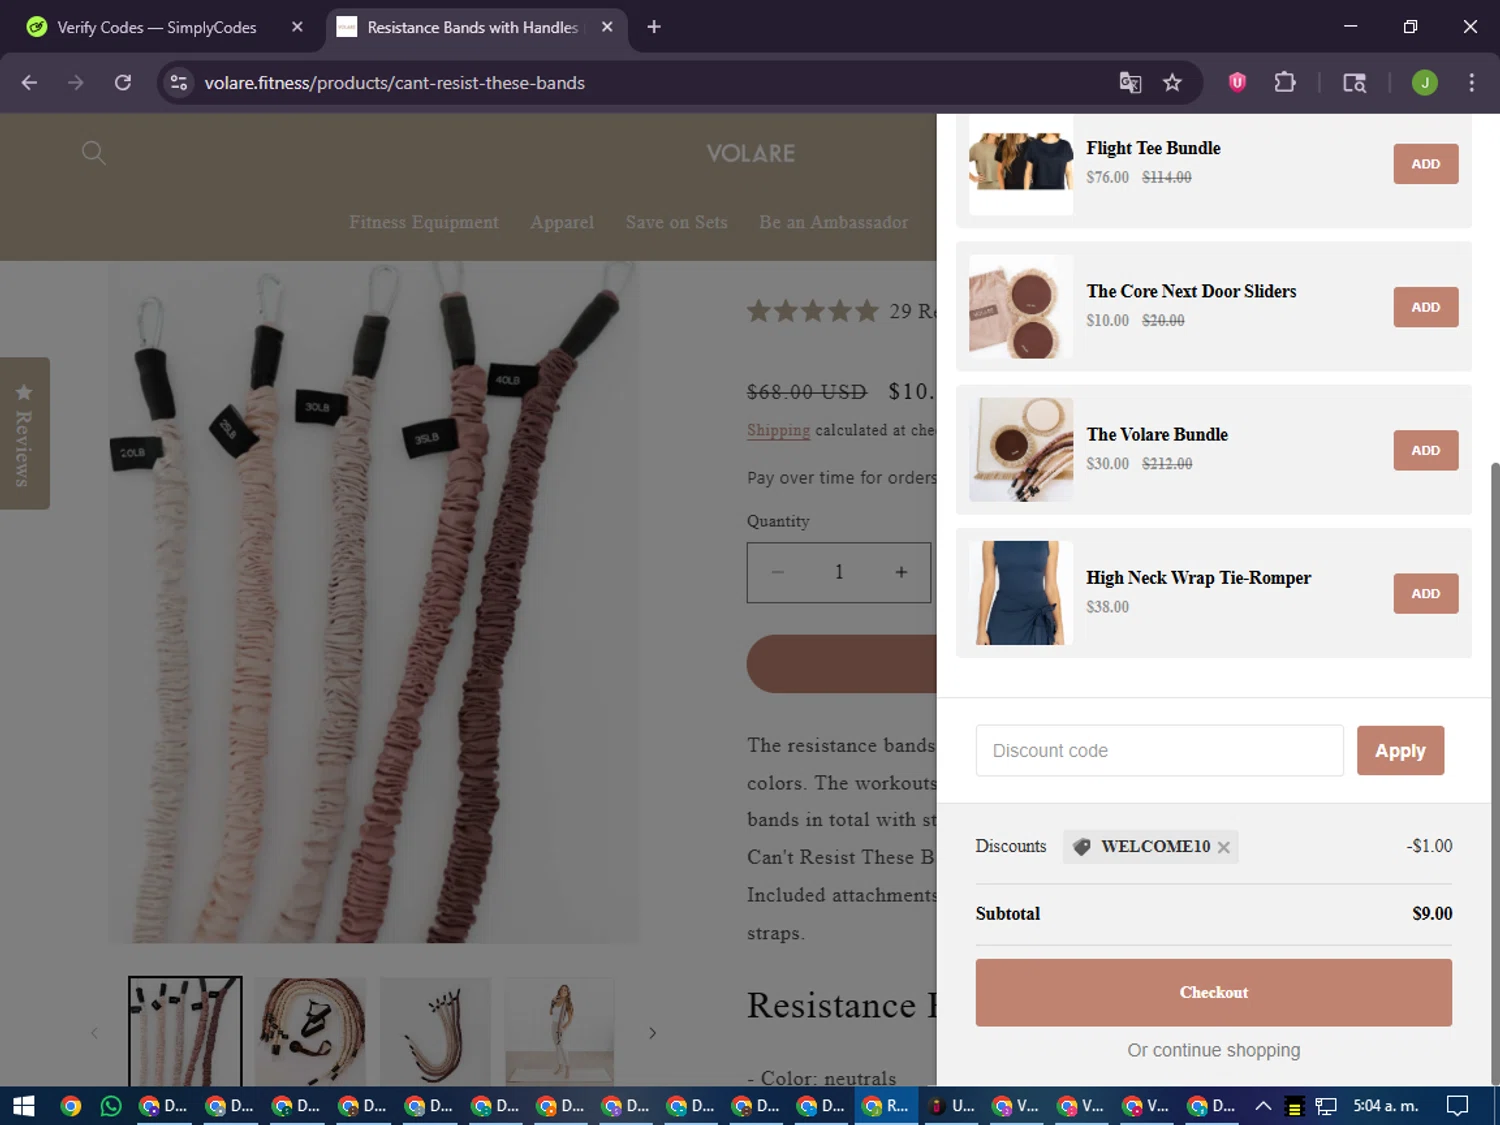Image resolution: width=1500 pixels, height=1125 pixels.
Task: Add The Core Next Door Sliders
Action: (x=1425, y=307)
